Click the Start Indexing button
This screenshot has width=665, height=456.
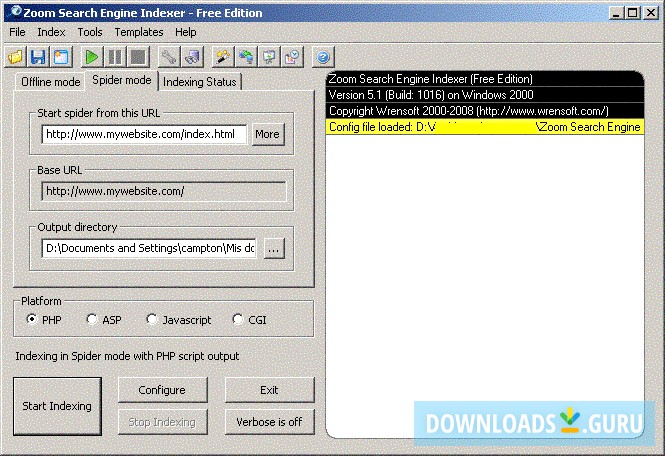pos(57,406)
